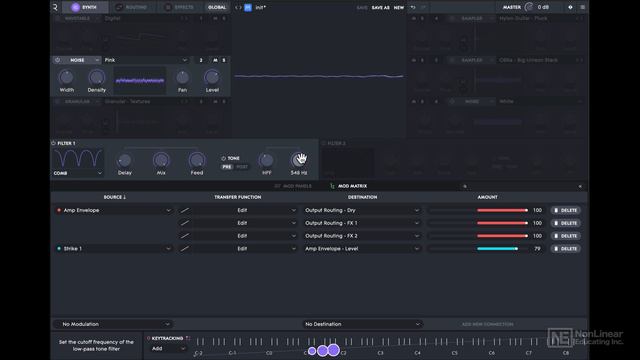Toggle the Noise oscillator power button
The width and height of the screenshot is (640, 360).
(57, 60)
